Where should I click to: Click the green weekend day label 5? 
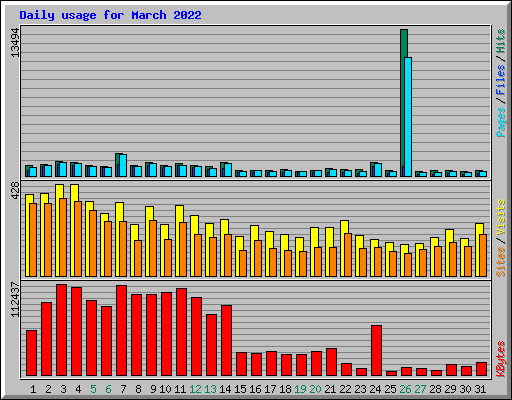point(93,389)
